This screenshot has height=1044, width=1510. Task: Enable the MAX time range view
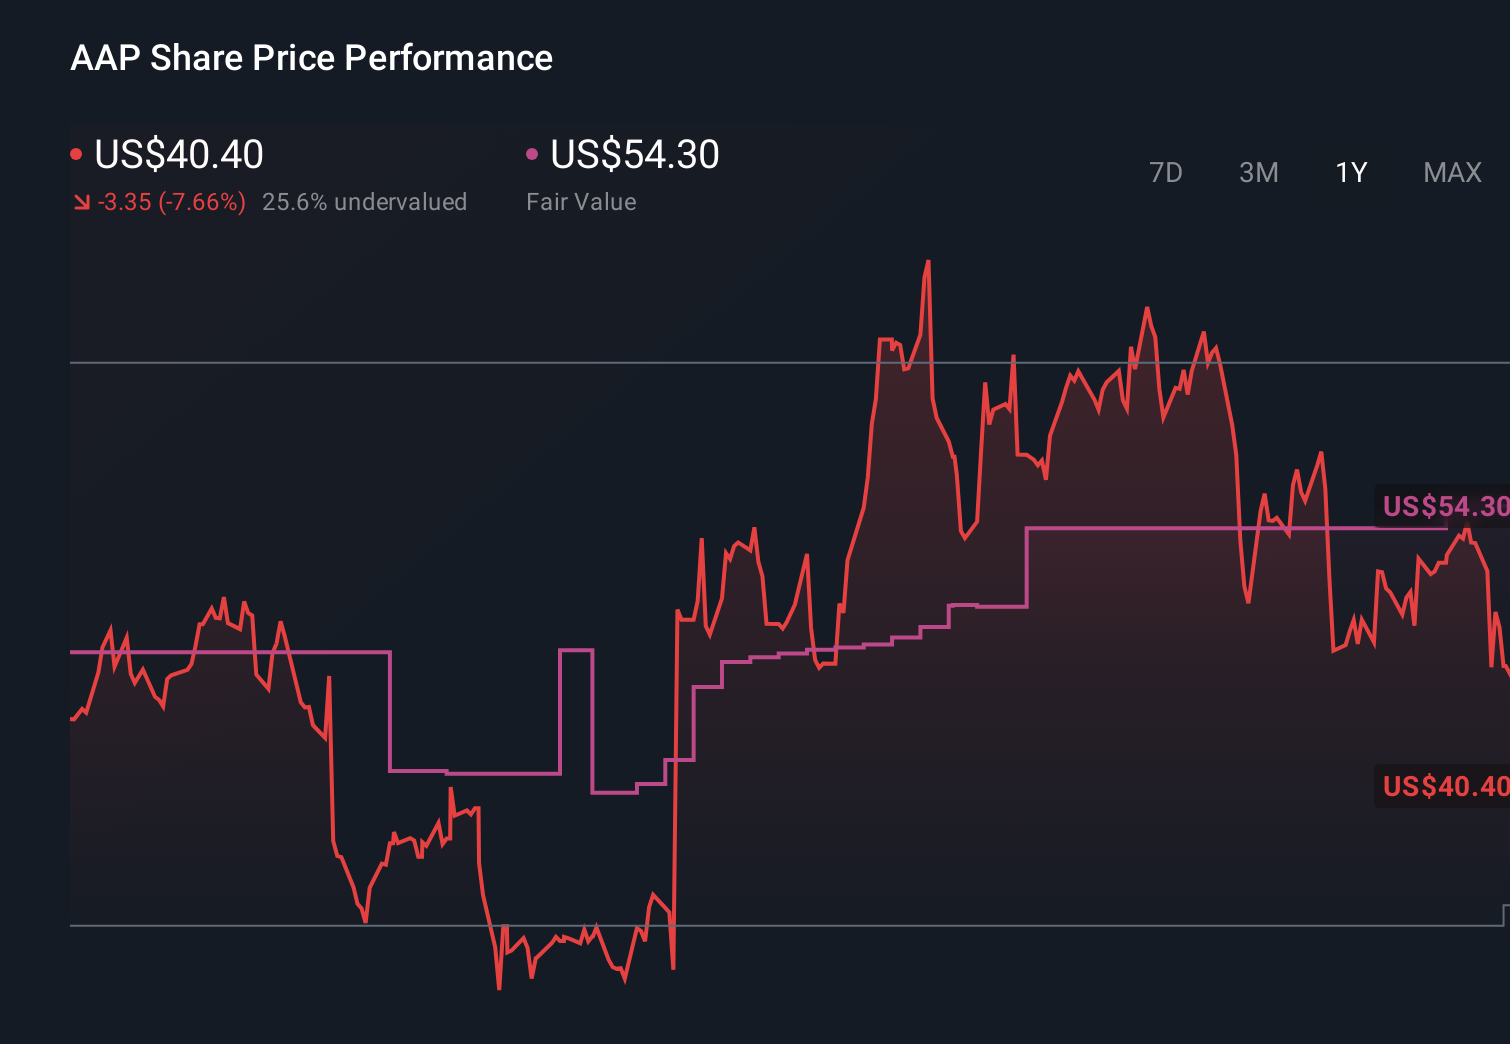click(1452, 172)
